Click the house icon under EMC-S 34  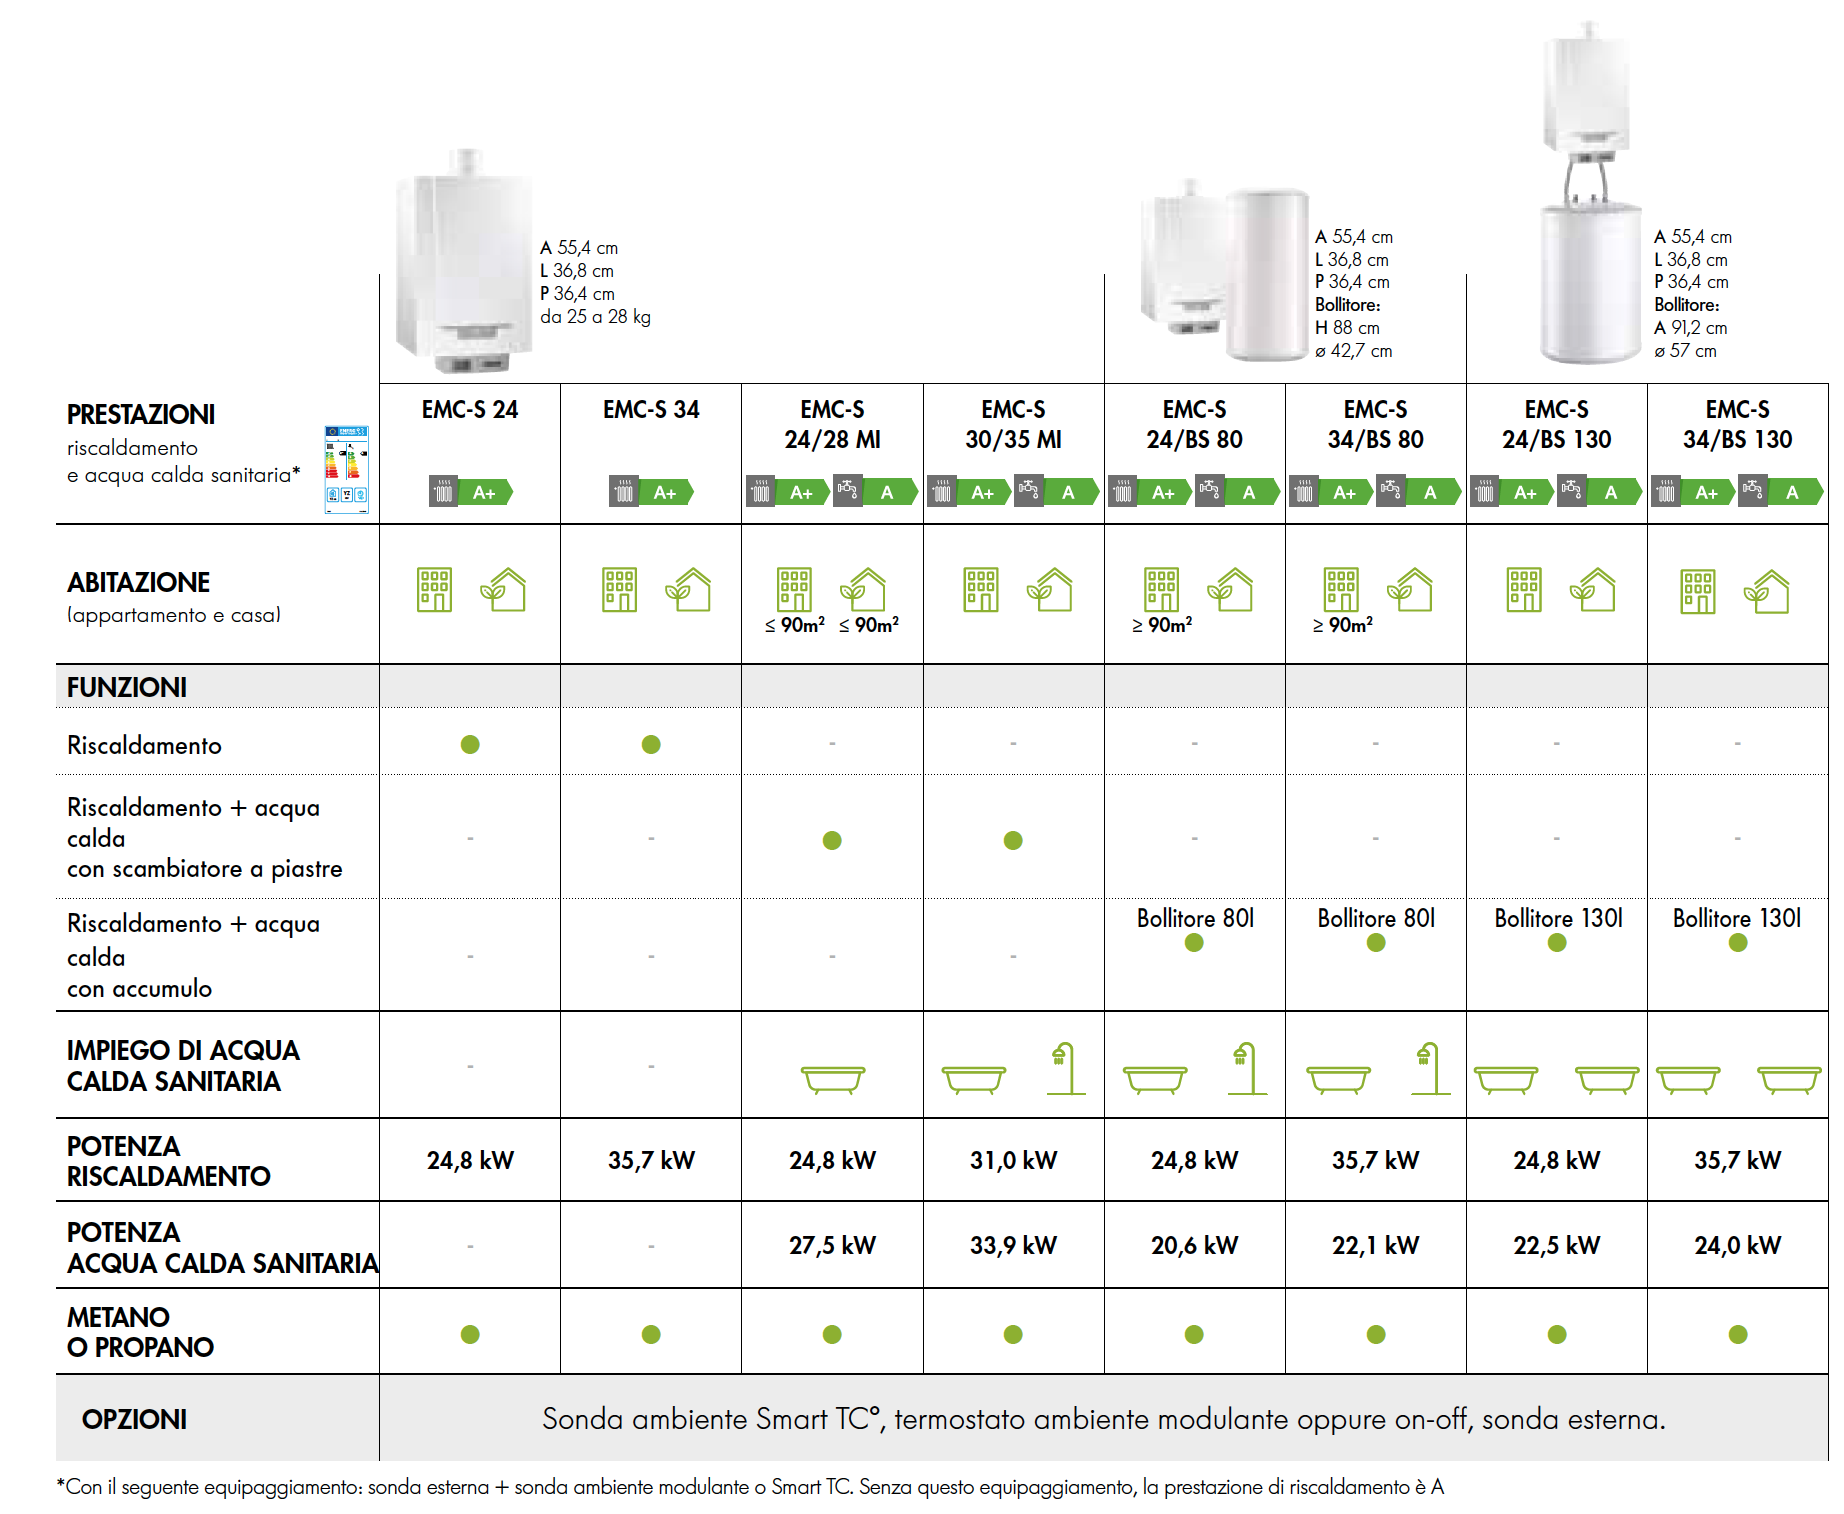(x=688, y=590)
